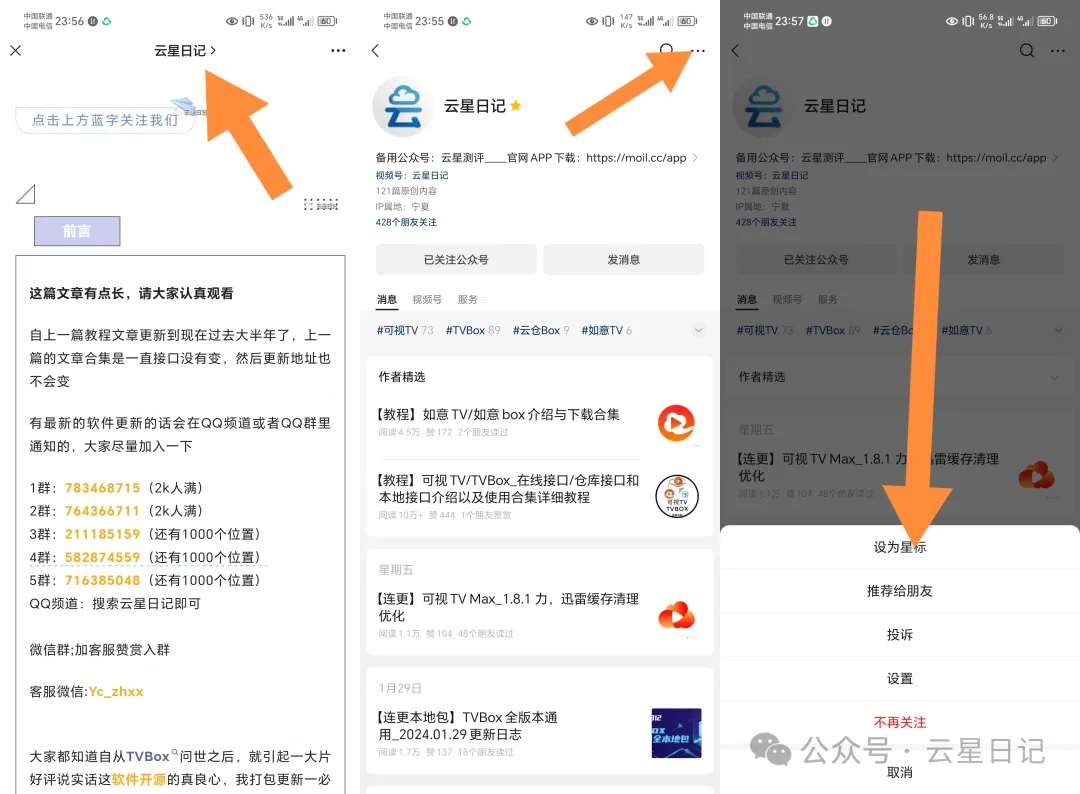
Task: Choose 推荐给朋友 in the action sheet
Action: [900, 591]
